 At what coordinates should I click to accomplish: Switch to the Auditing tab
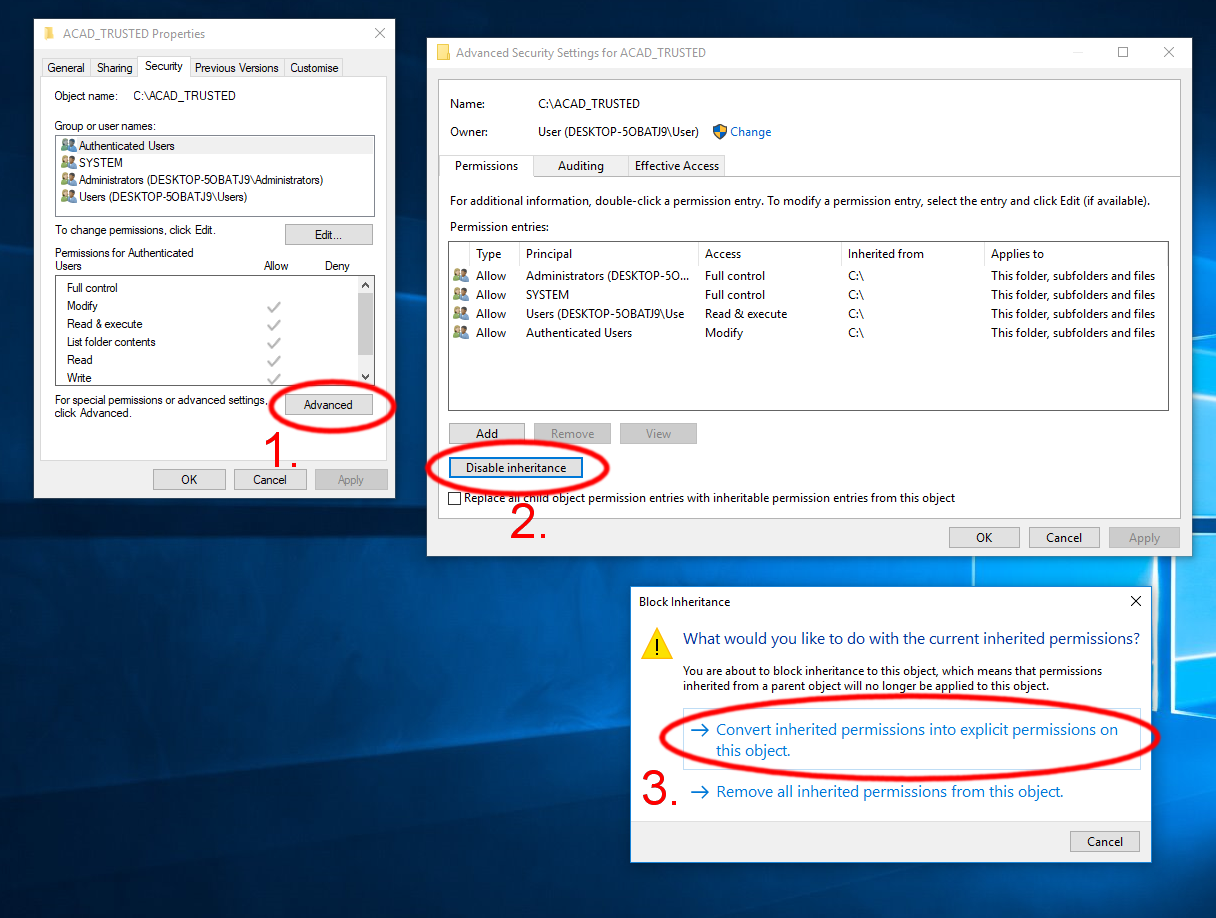tap(580, 166)
